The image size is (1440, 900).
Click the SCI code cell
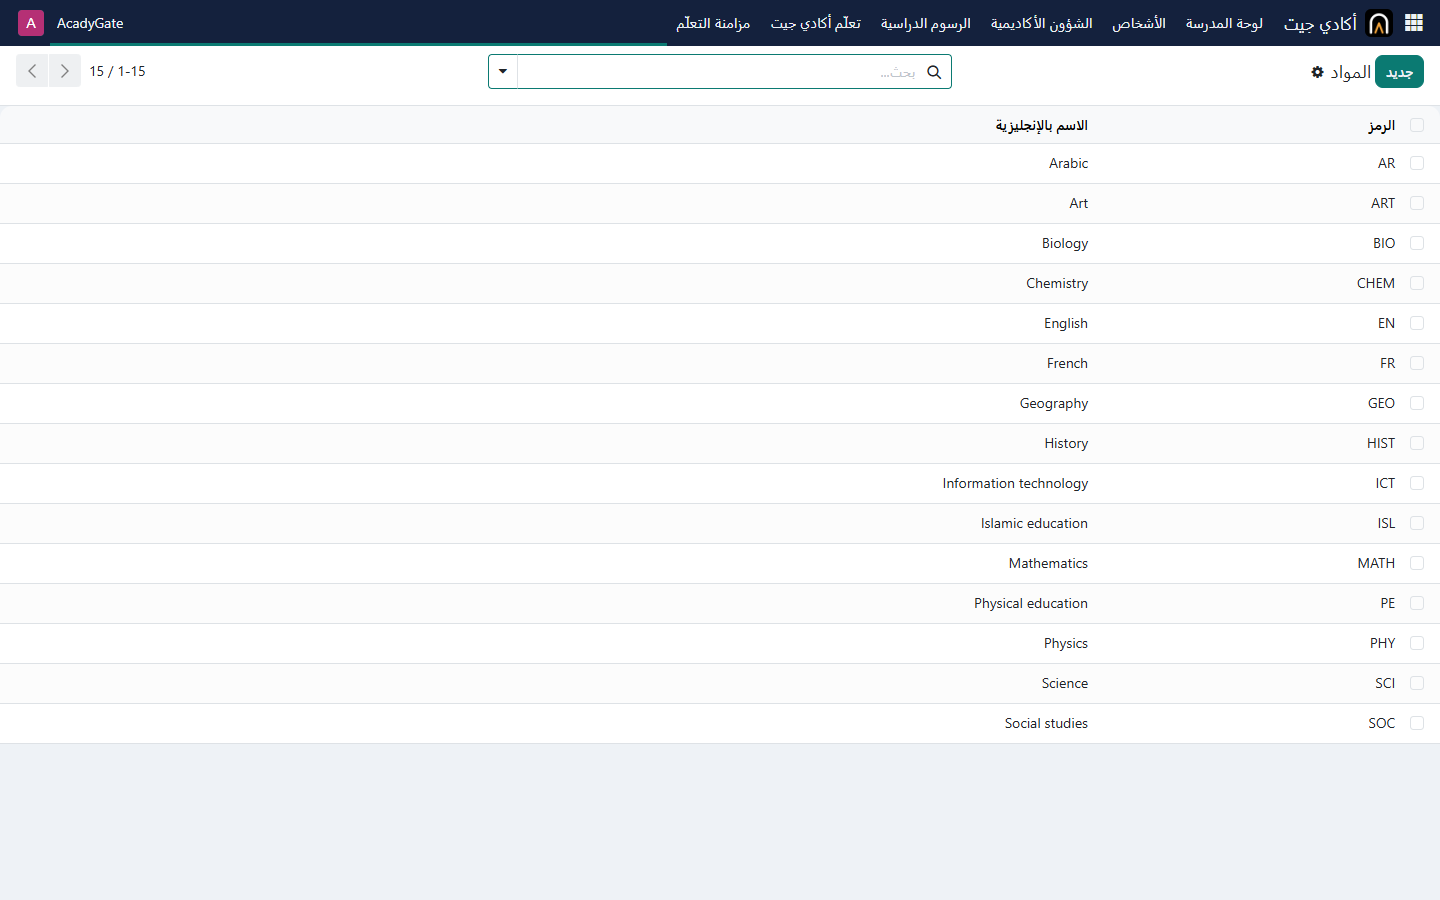coord(1385,683)
